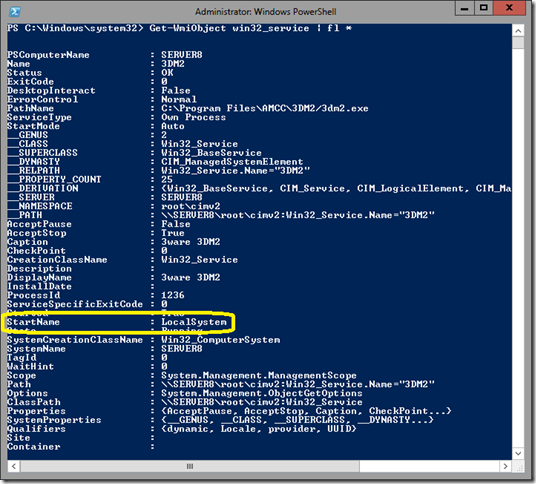This screenshot has width=536, height=484.
Task: Click the horizontal scrollbar thumb
Action: (x=190, y=466)
